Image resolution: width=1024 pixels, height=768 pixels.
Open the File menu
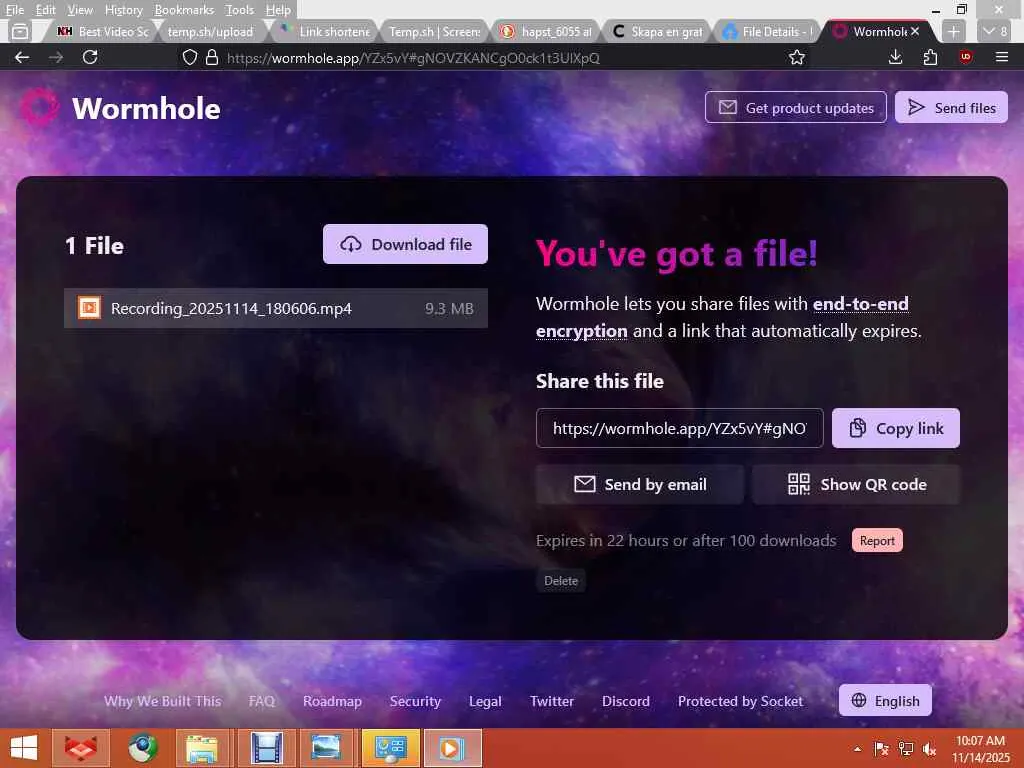[14, 9]
